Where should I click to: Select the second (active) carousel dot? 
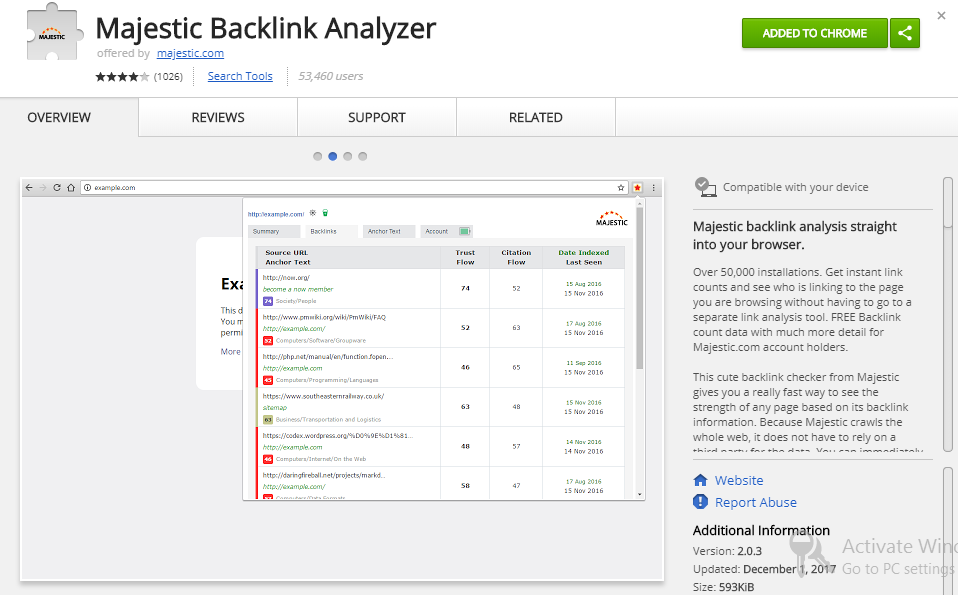coord(332,156)
